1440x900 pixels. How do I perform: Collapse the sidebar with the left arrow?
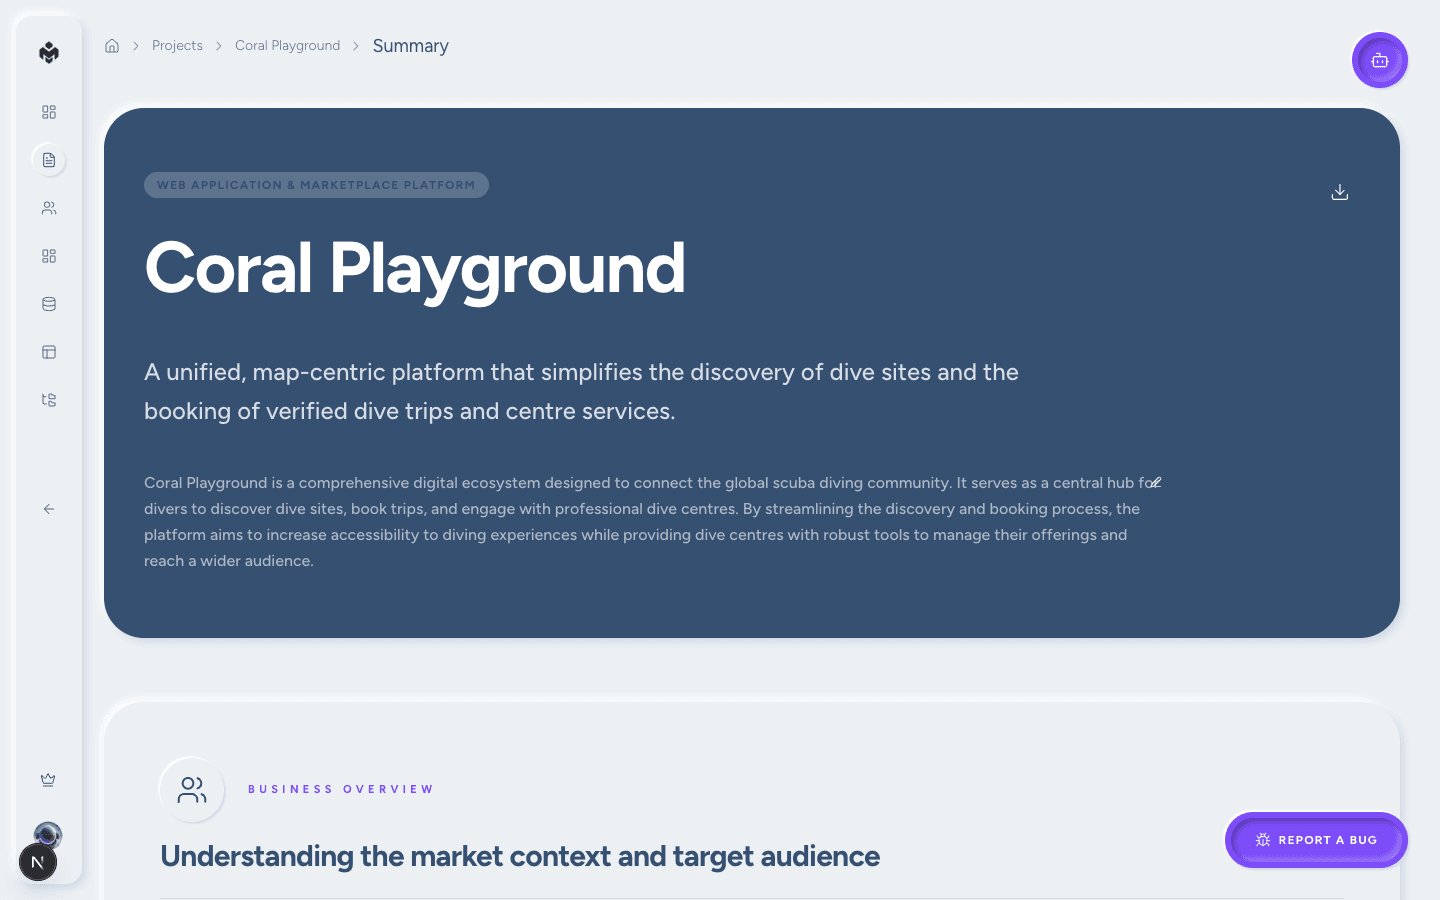point(49,509)
